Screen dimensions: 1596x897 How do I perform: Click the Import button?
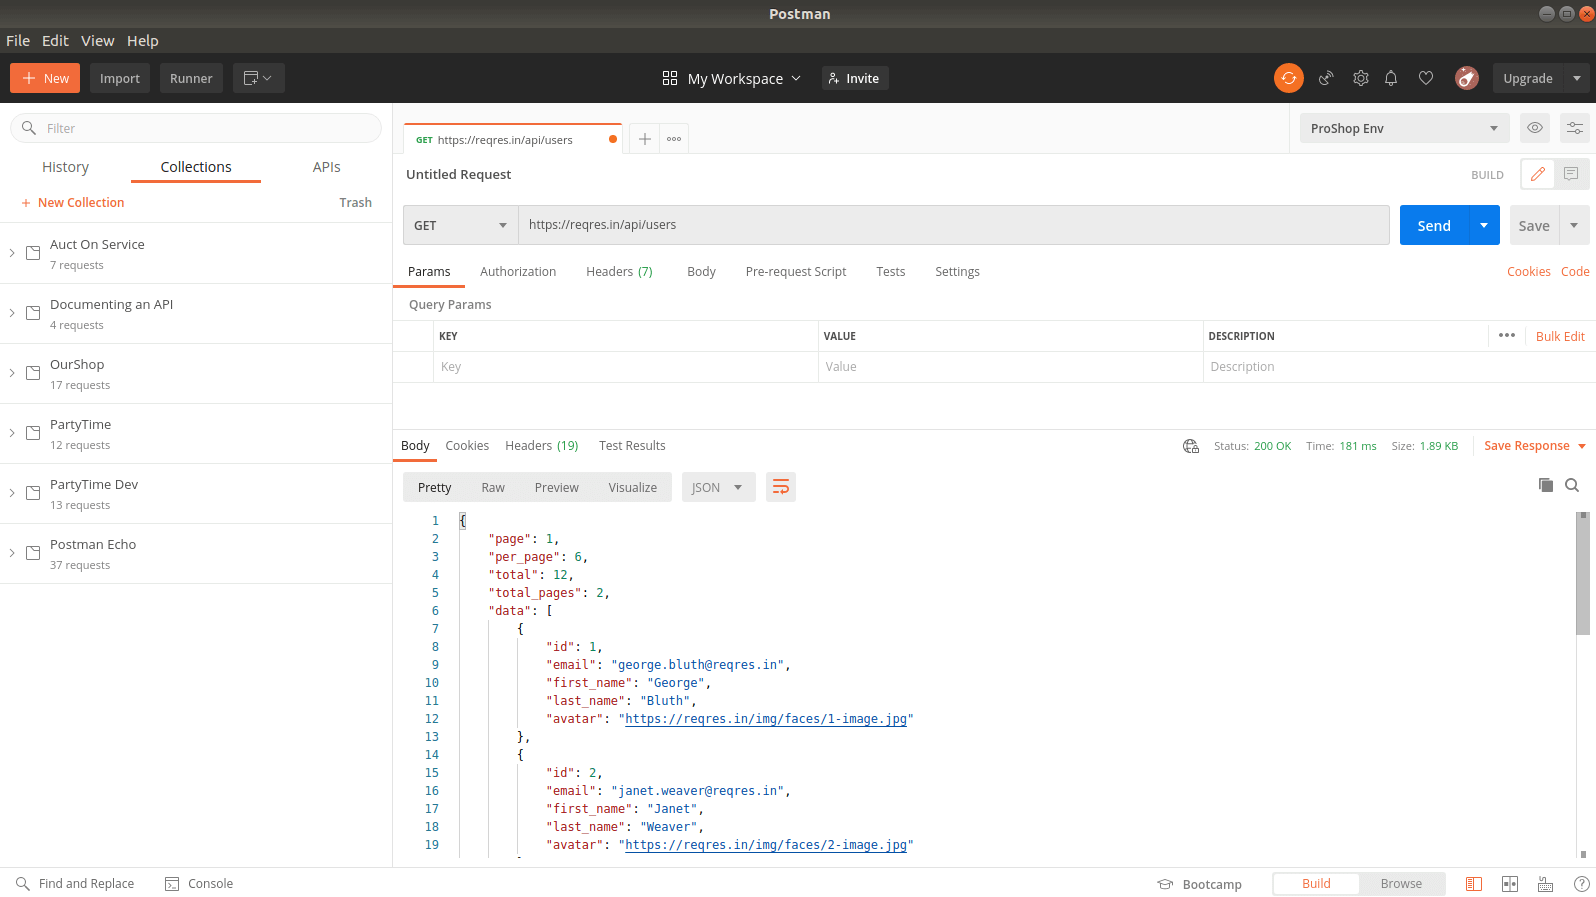[120, 78]
